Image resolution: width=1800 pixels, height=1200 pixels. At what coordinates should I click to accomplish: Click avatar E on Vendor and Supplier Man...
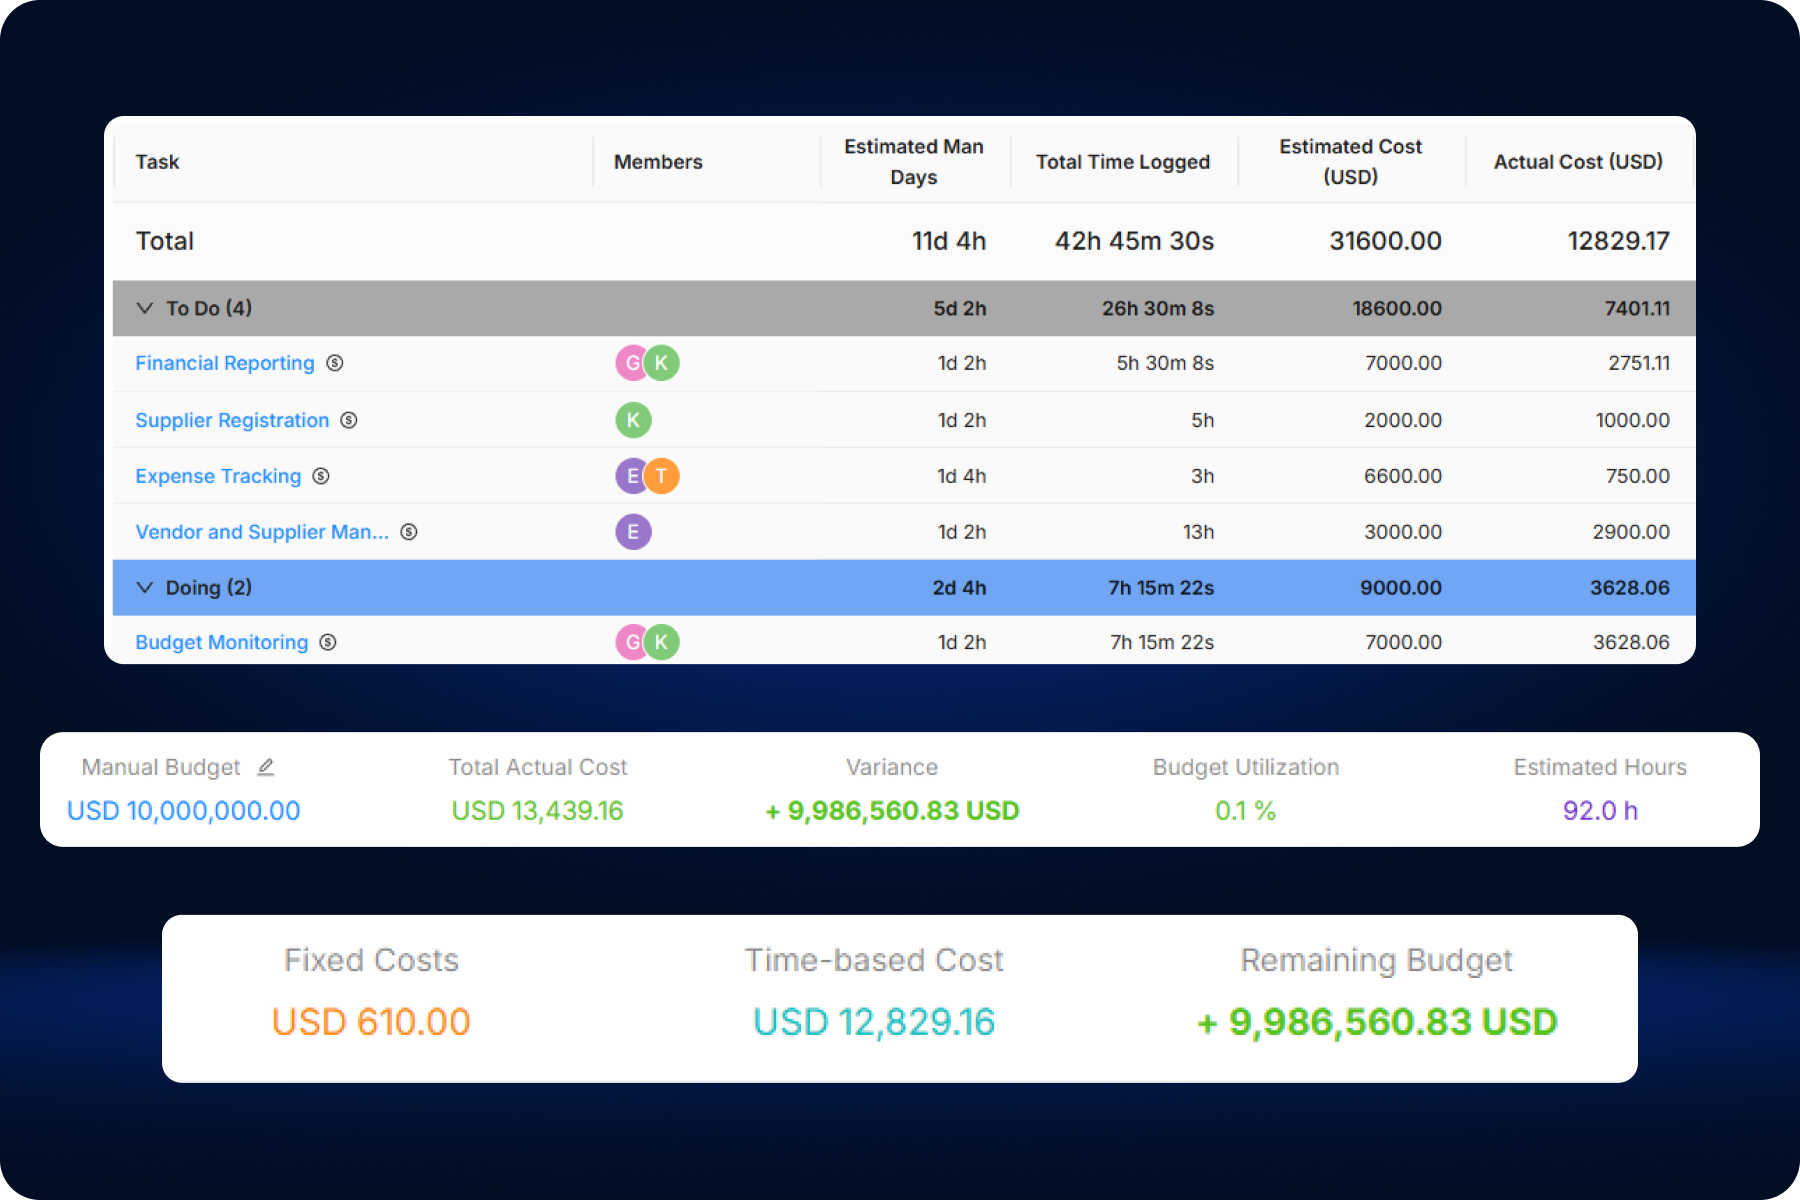(x=633, y=532)
